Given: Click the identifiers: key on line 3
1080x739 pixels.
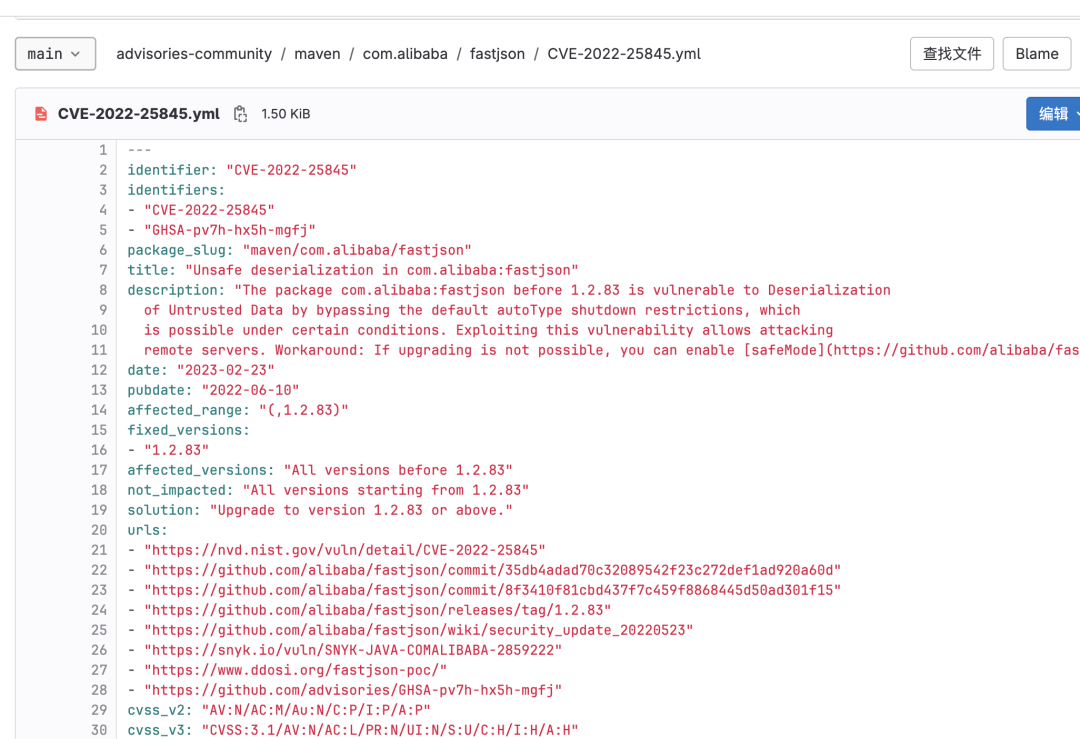Looking at the screenshot, I should pyautogui.click(x=176, y=190).
